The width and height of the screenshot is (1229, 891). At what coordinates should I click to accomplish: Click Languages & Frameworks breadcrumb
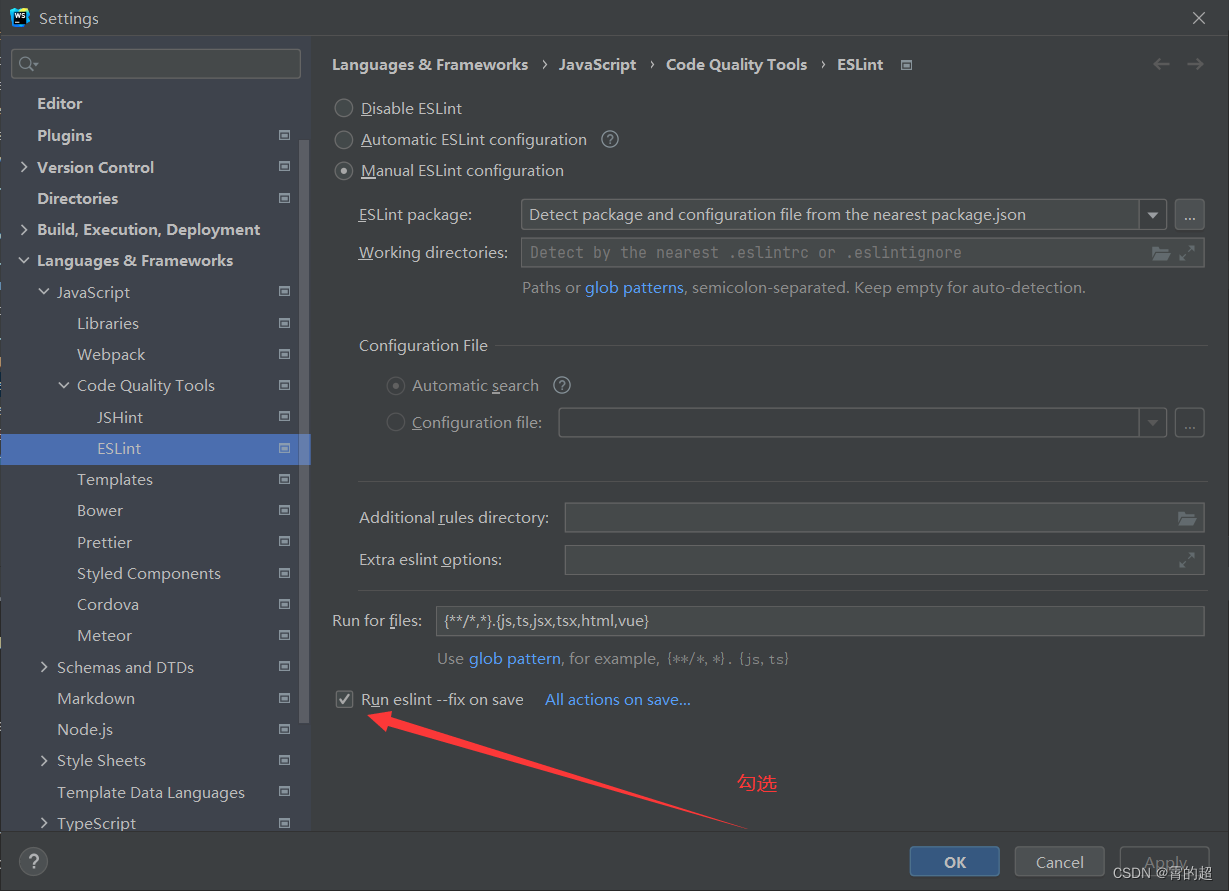[430, 64]
